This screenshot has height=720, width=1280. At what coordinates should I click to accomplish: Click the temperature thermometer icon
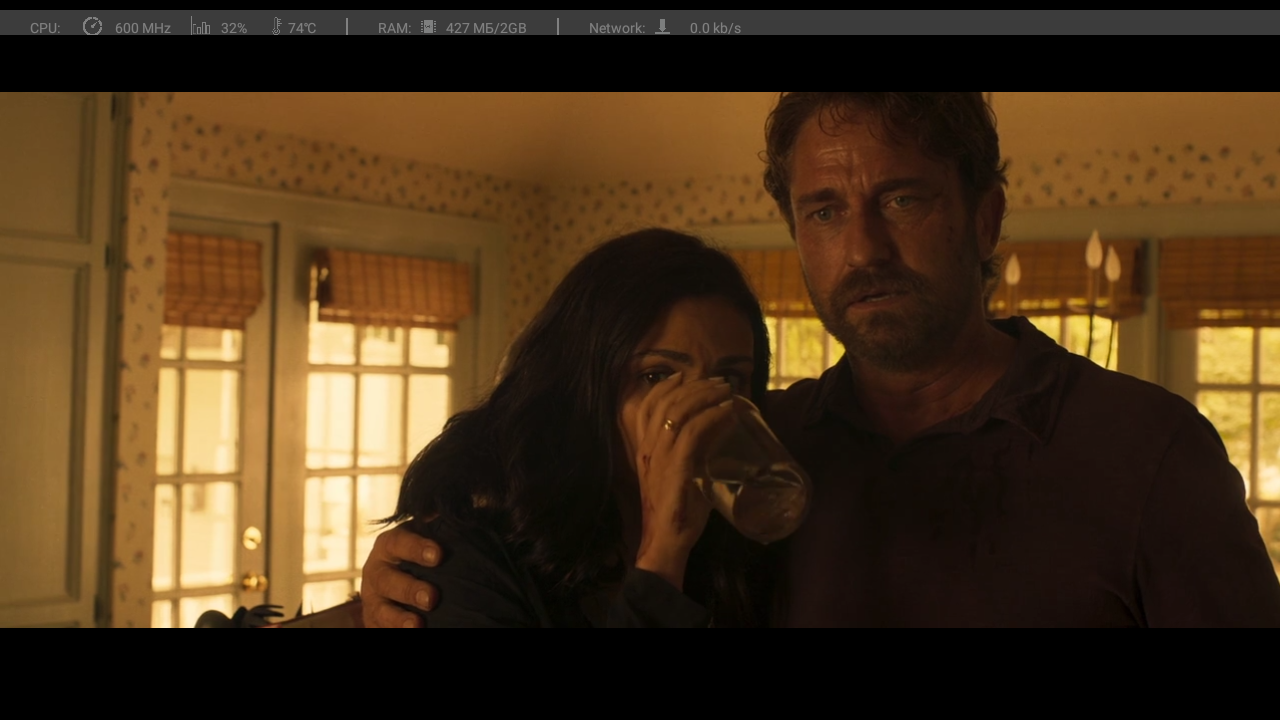tap(277, 27)
